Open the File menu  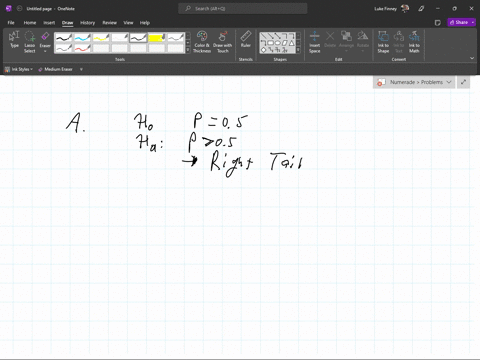point(11,23)
